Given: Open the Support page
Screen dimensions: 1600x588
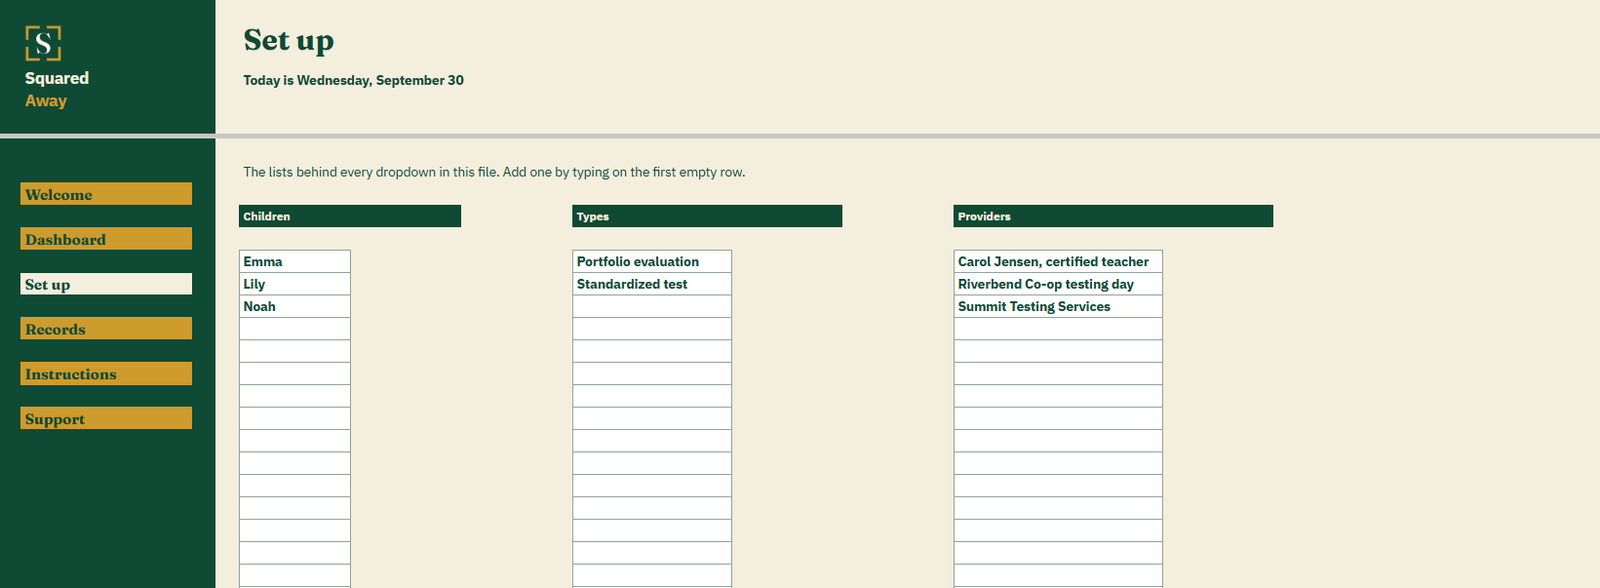Looking at the screenshot, I should click(106, 419).
